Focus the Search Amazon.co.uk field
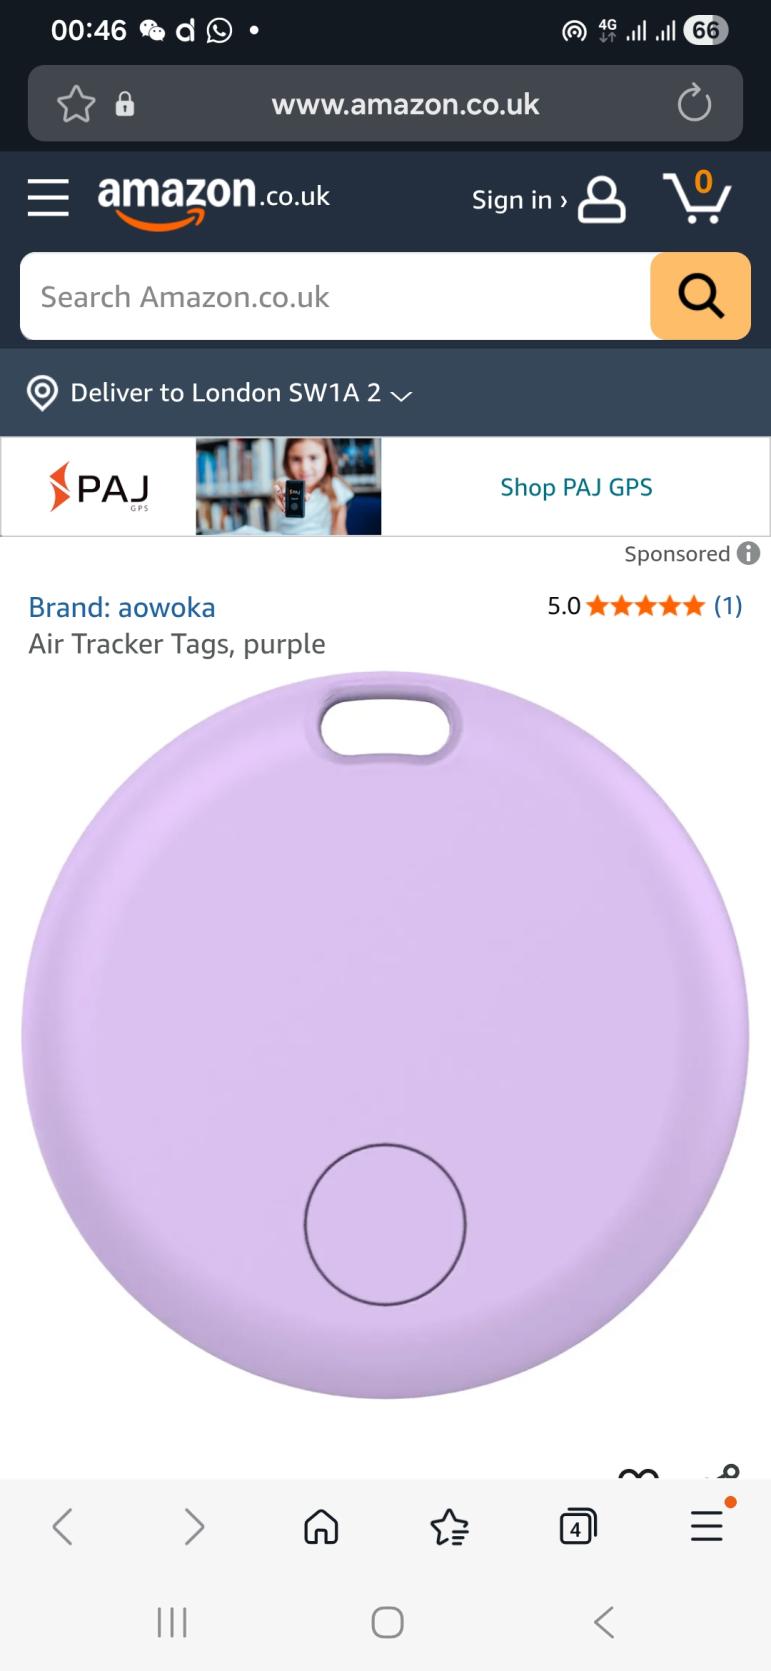 [335, 296]
